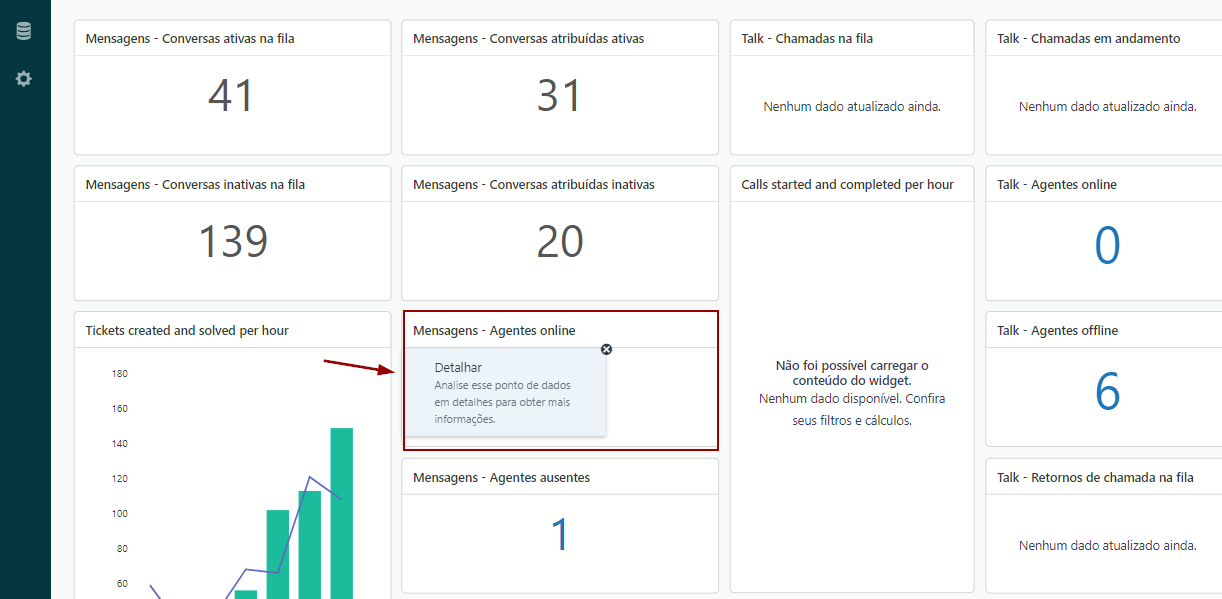Click the 20 assigned inactive conversations value
The height and width of the screenshot is (599, 1222).
point(559,242)
